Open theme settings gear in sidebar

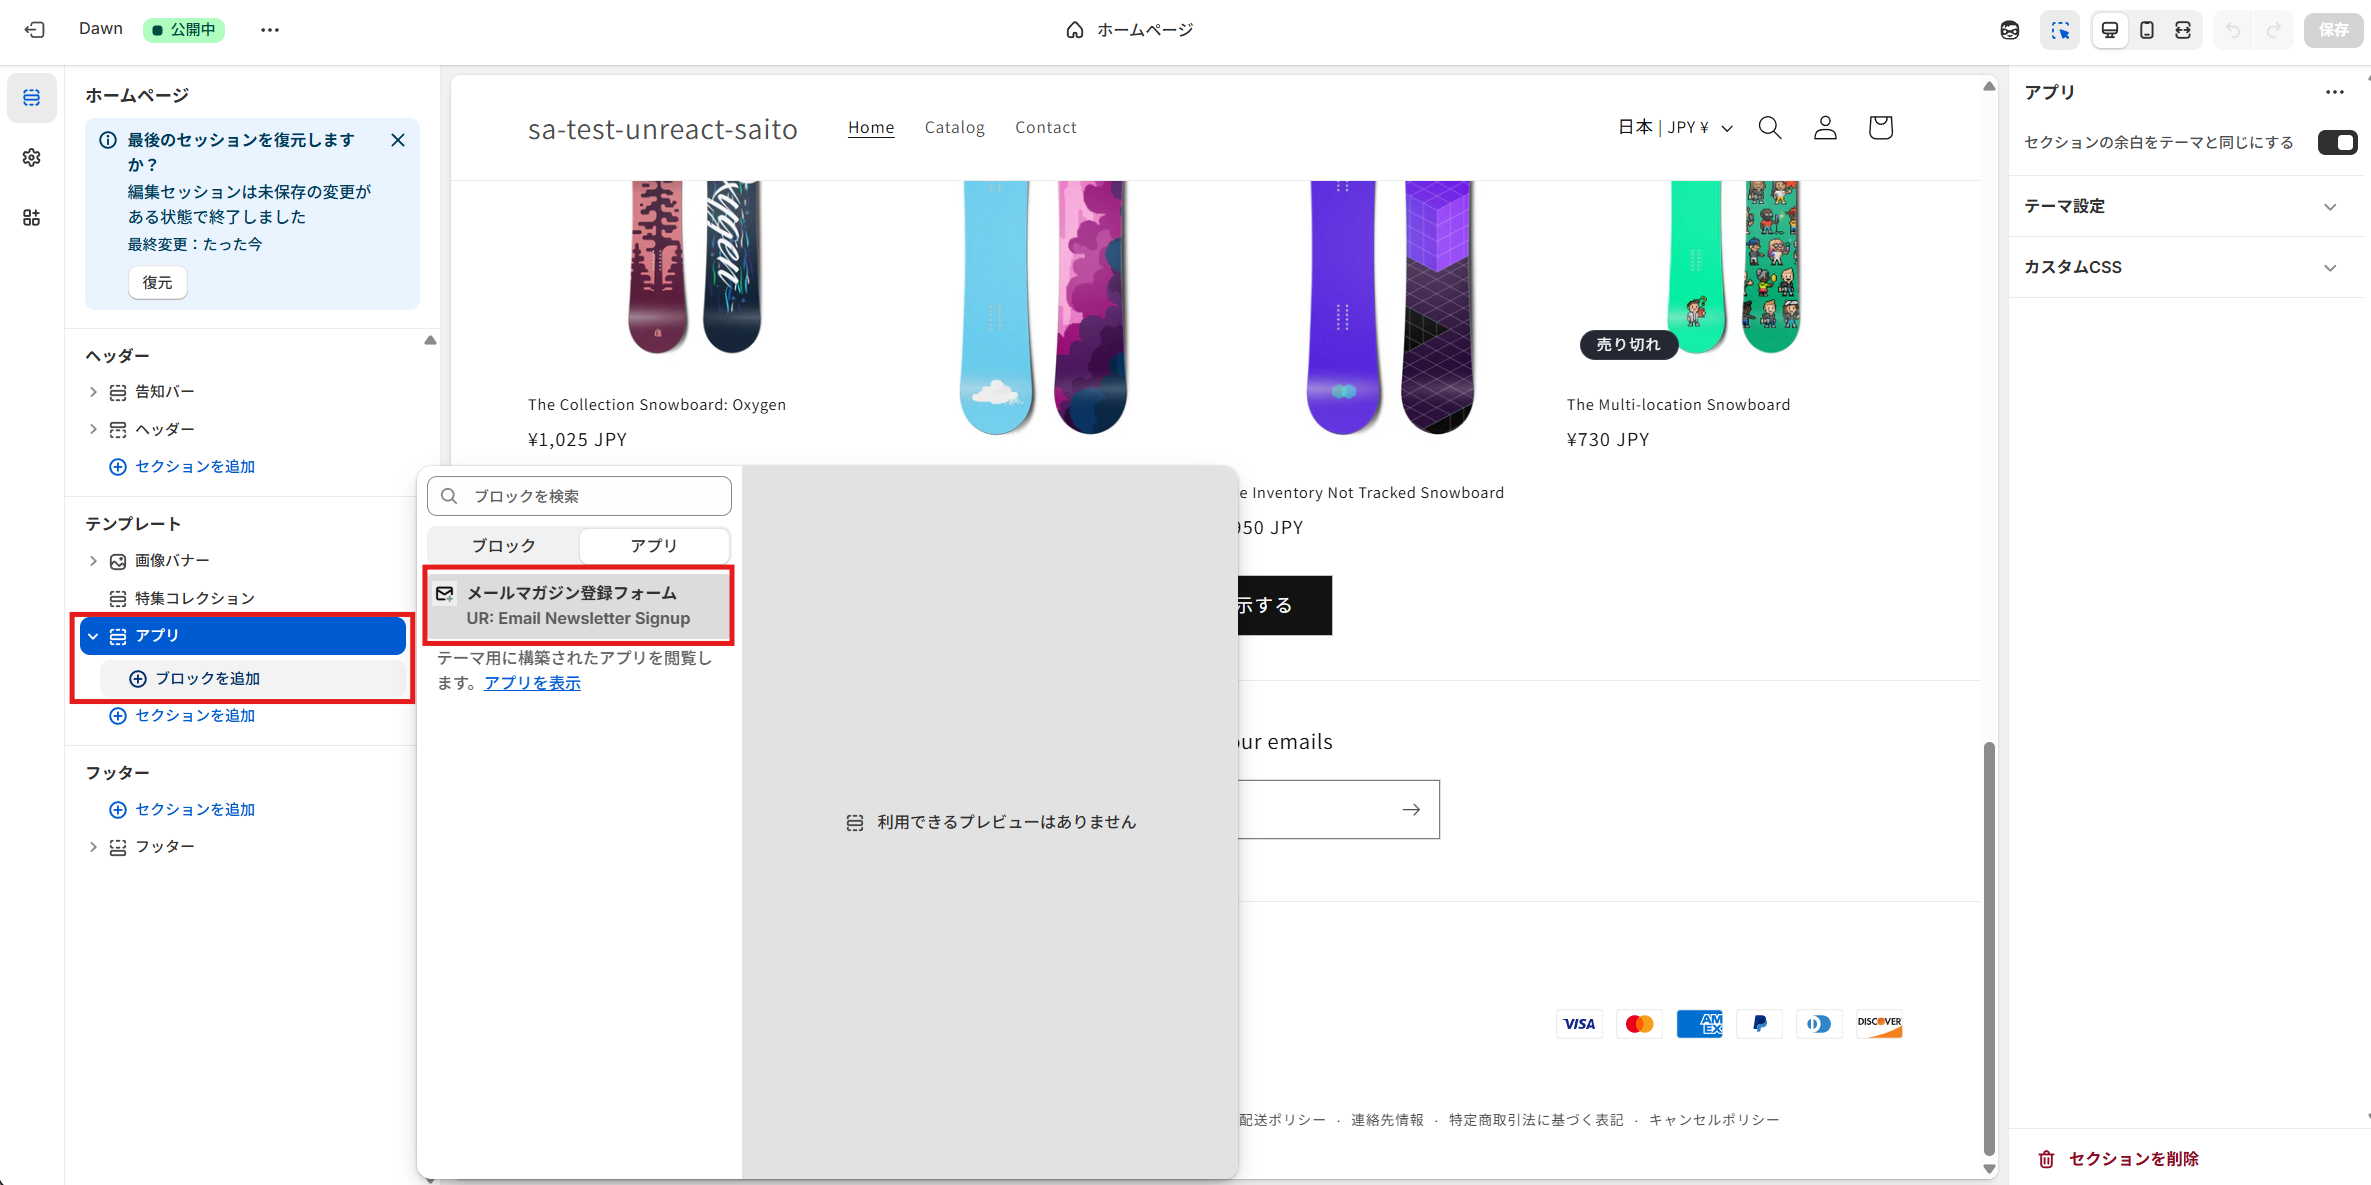(x=32, y=157)
